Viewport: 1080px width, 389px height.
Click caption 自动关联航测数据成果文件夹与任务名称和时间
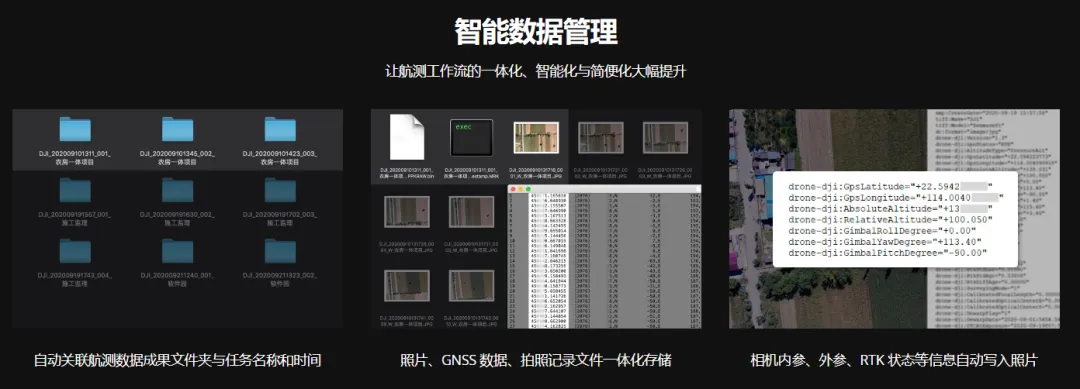tap(178, 360)
